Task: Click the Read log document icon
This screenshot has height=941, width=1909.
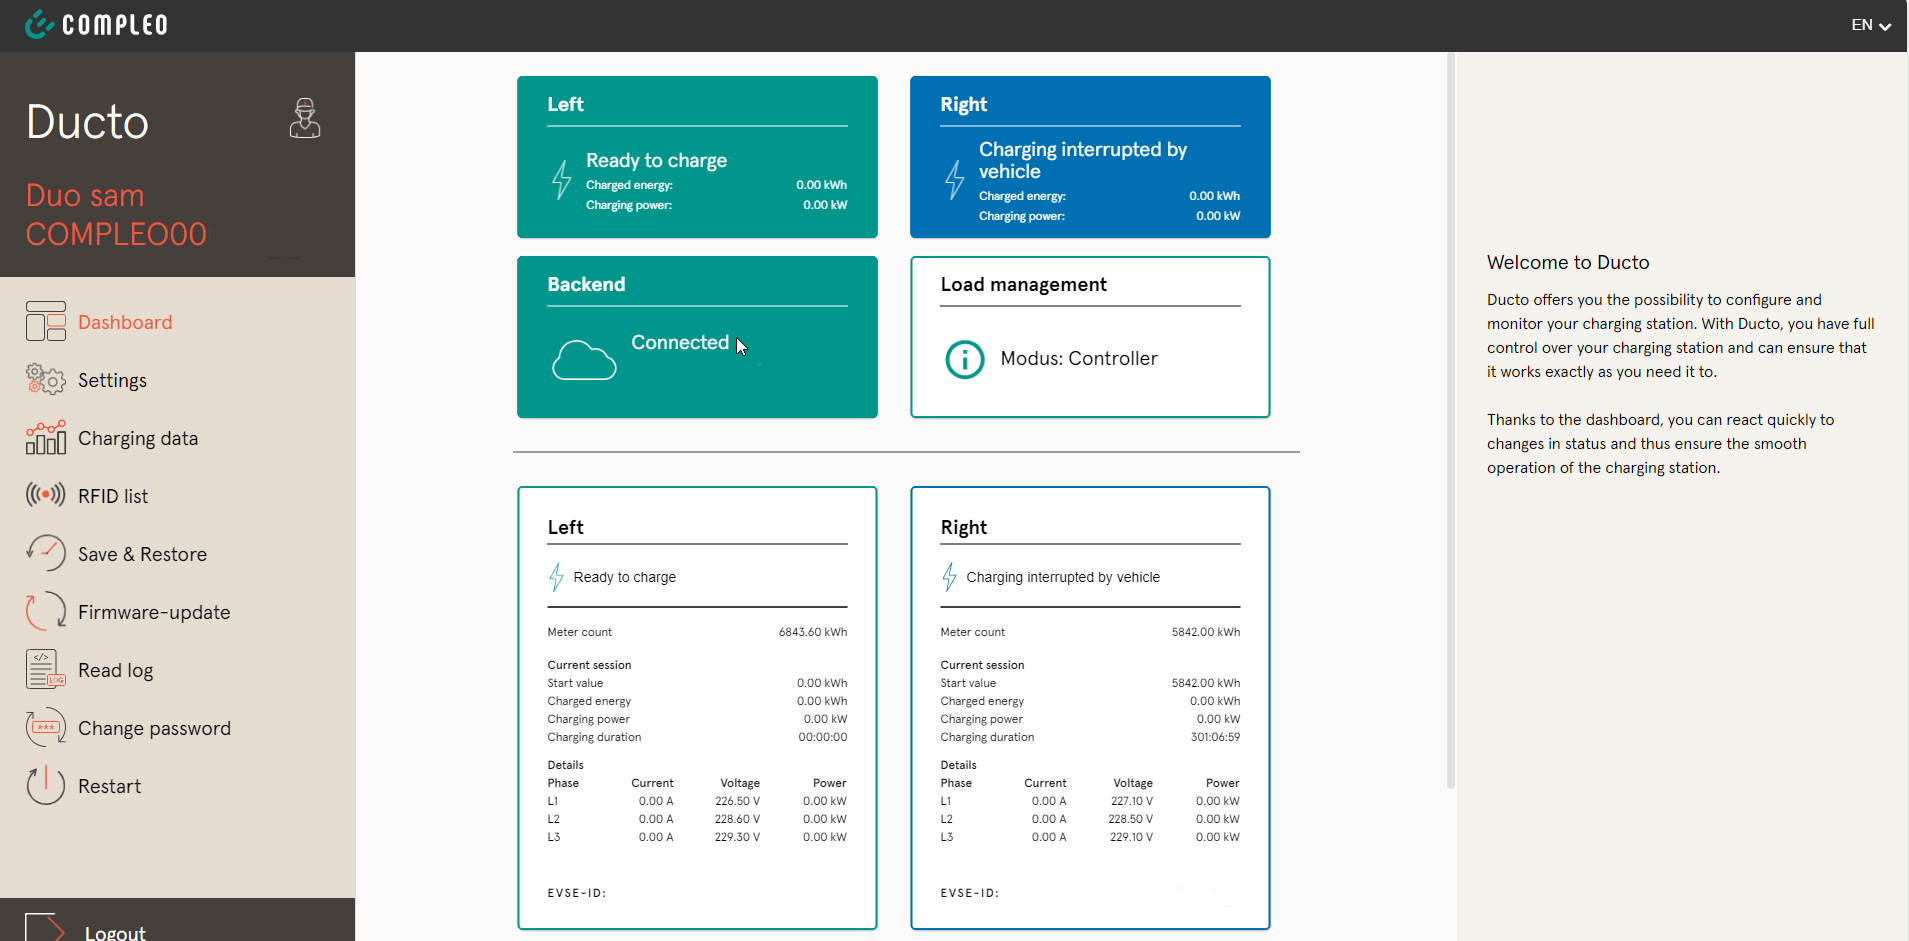Action: click(x=46, y=669)
